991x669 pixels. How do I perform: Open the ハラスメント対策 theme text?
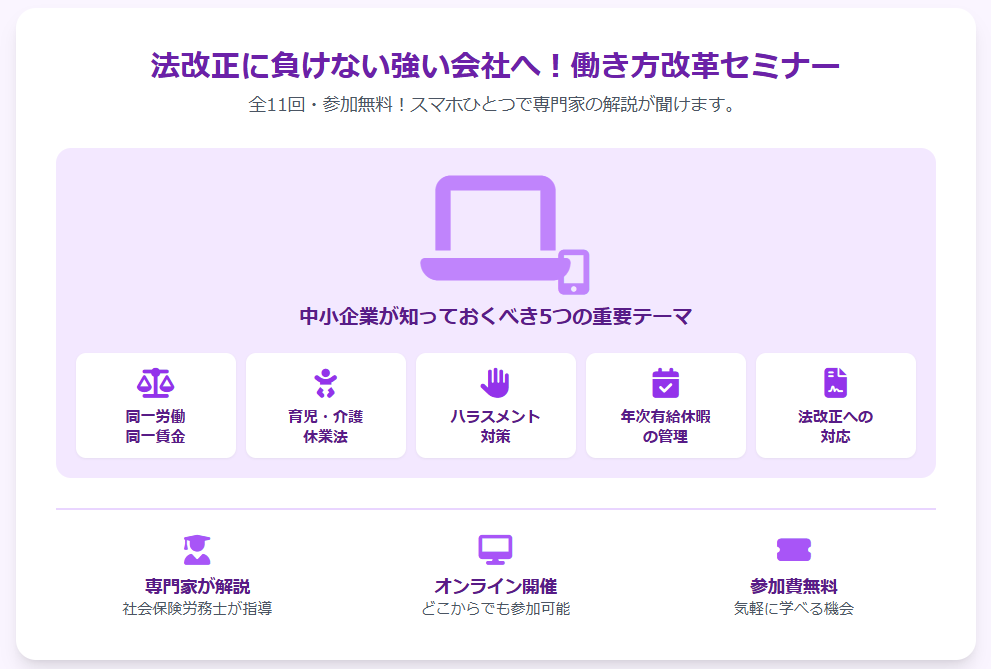[x=495, y=426]
